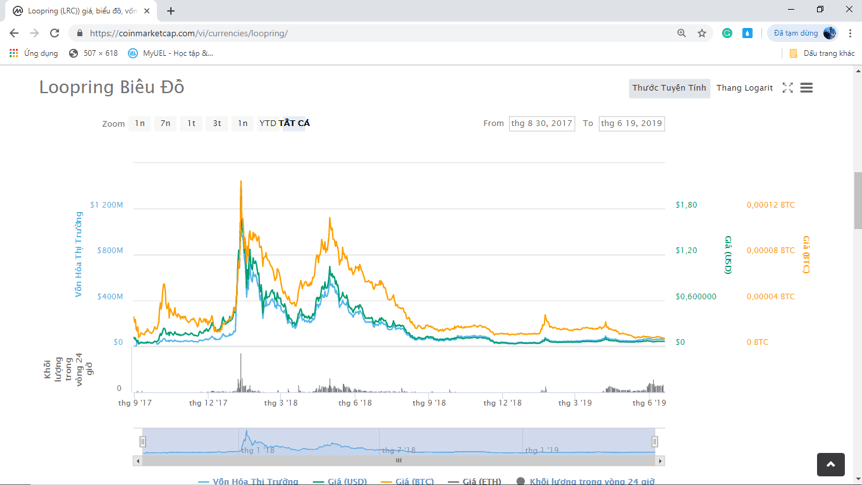Open the paused profile avatar button

tap(803, 33)
